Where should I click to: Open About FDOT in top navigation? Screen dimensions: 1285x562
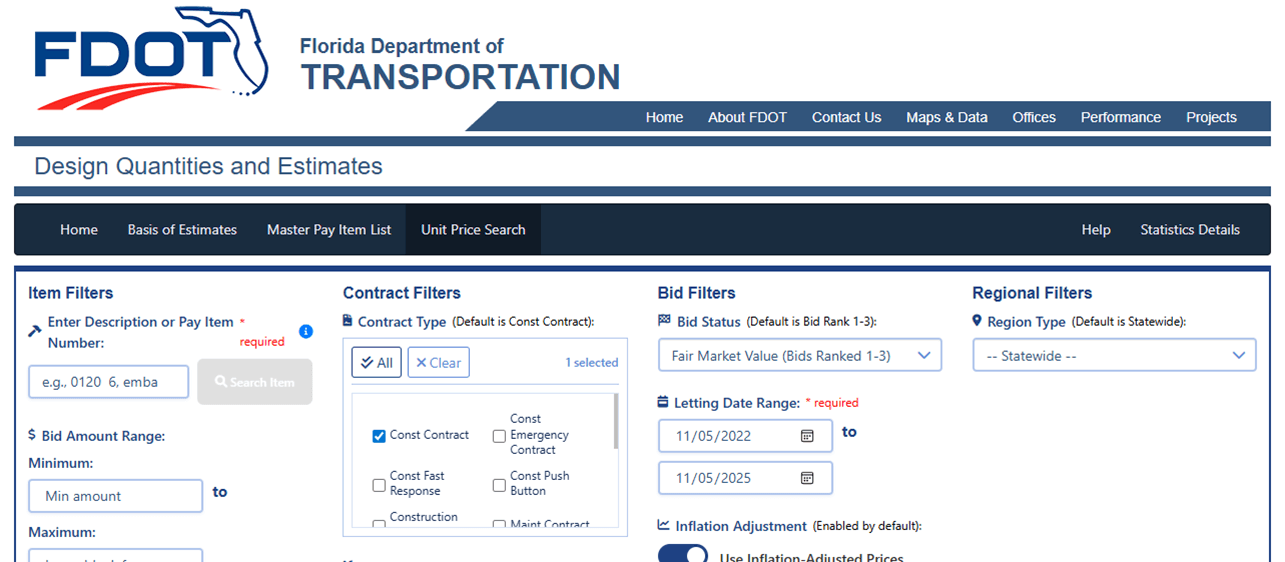coord(747,117)
